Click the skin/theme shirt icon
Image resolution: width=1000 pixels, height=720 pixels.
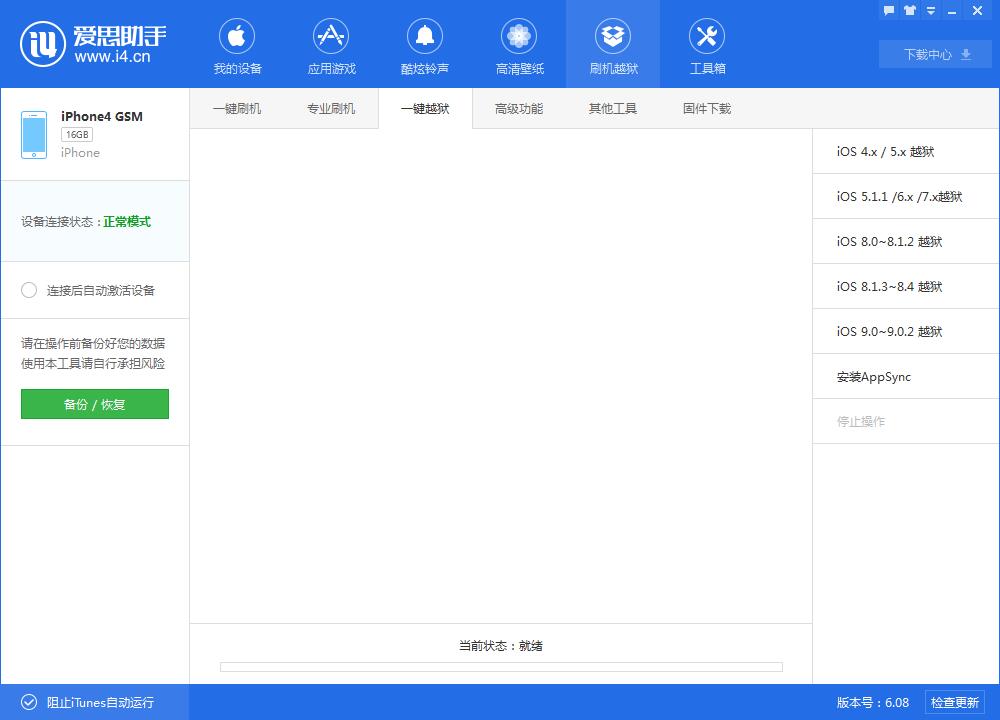[908, 10]
